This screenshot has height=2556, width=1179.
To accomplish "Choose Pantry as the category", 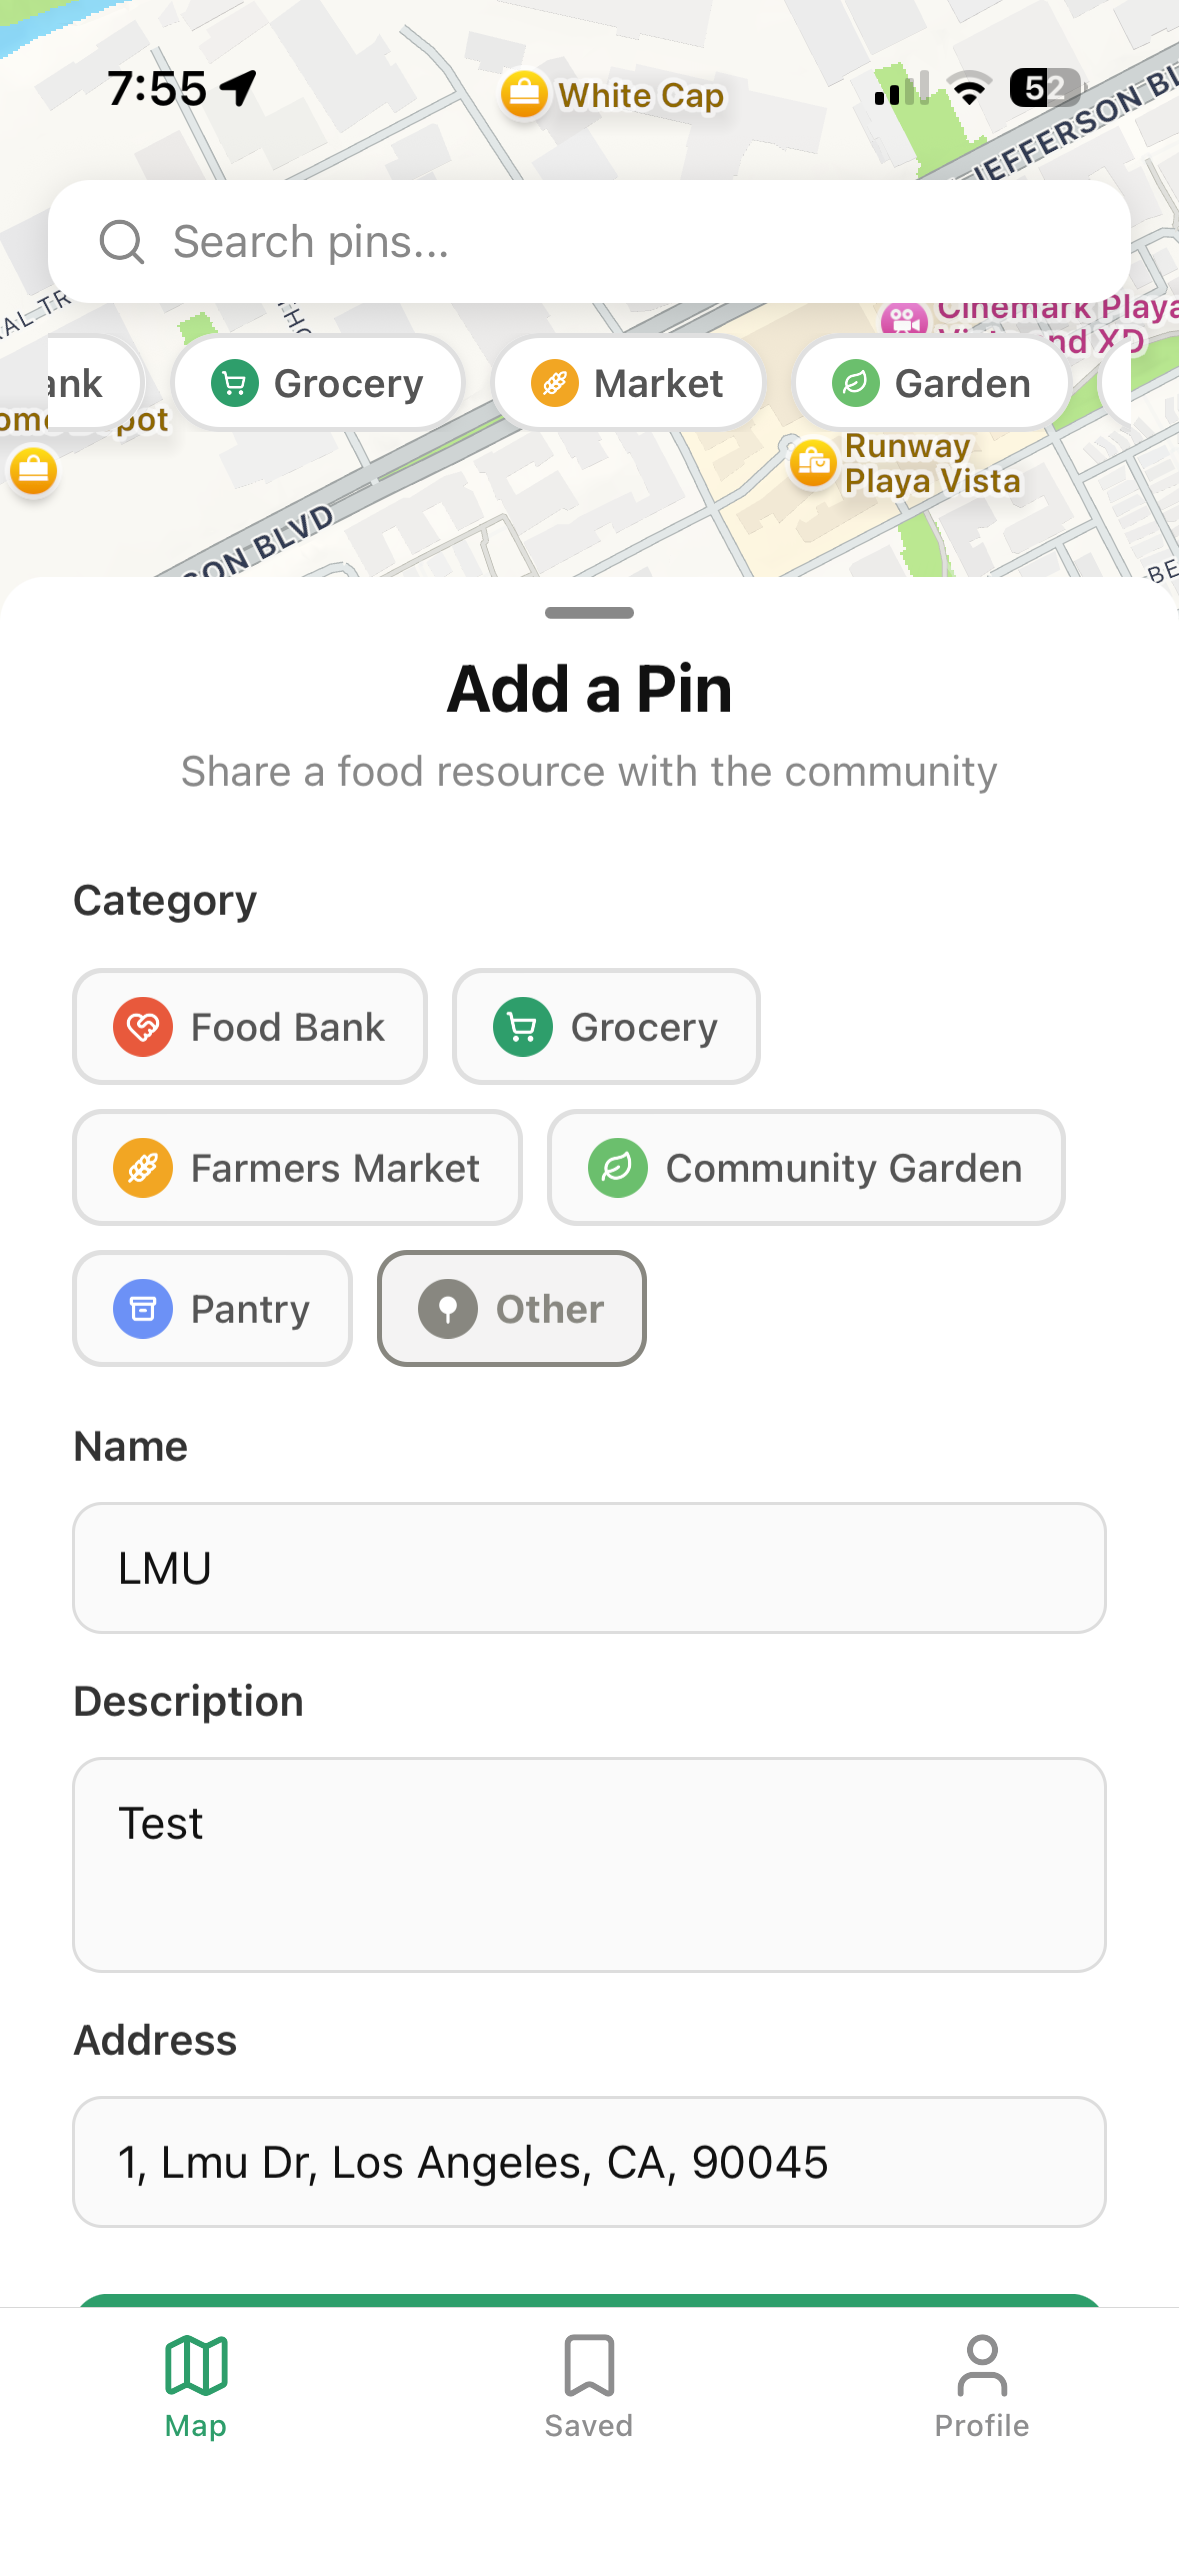I will point(212,1309).
